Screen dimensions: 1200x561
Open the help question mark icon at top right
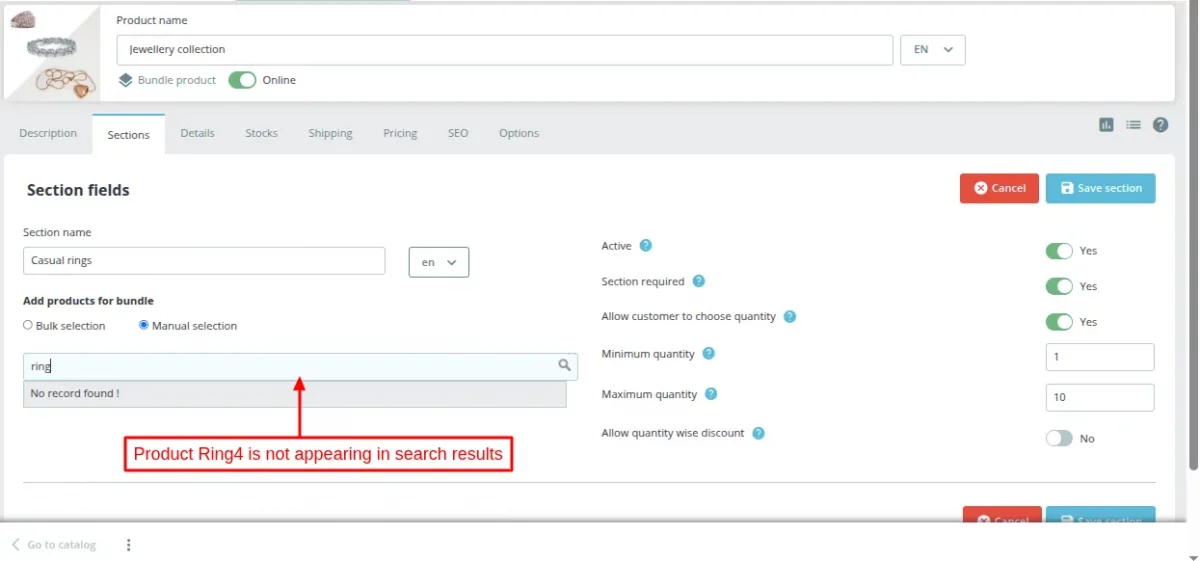tap(1160, 125)
